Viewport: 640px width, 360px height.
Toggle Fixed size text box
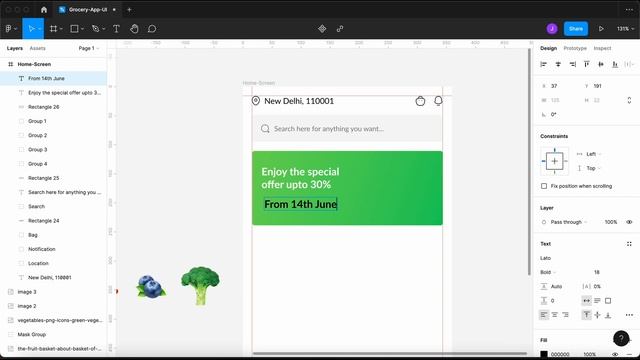pos(608,300)
